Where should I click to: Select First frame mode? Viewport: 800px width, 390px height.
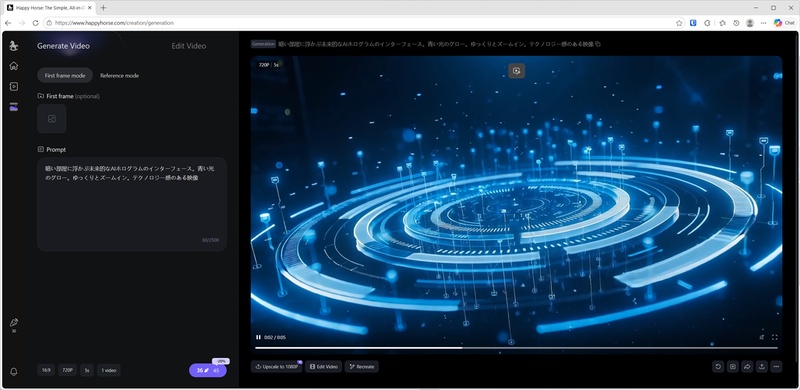(65, 76)
